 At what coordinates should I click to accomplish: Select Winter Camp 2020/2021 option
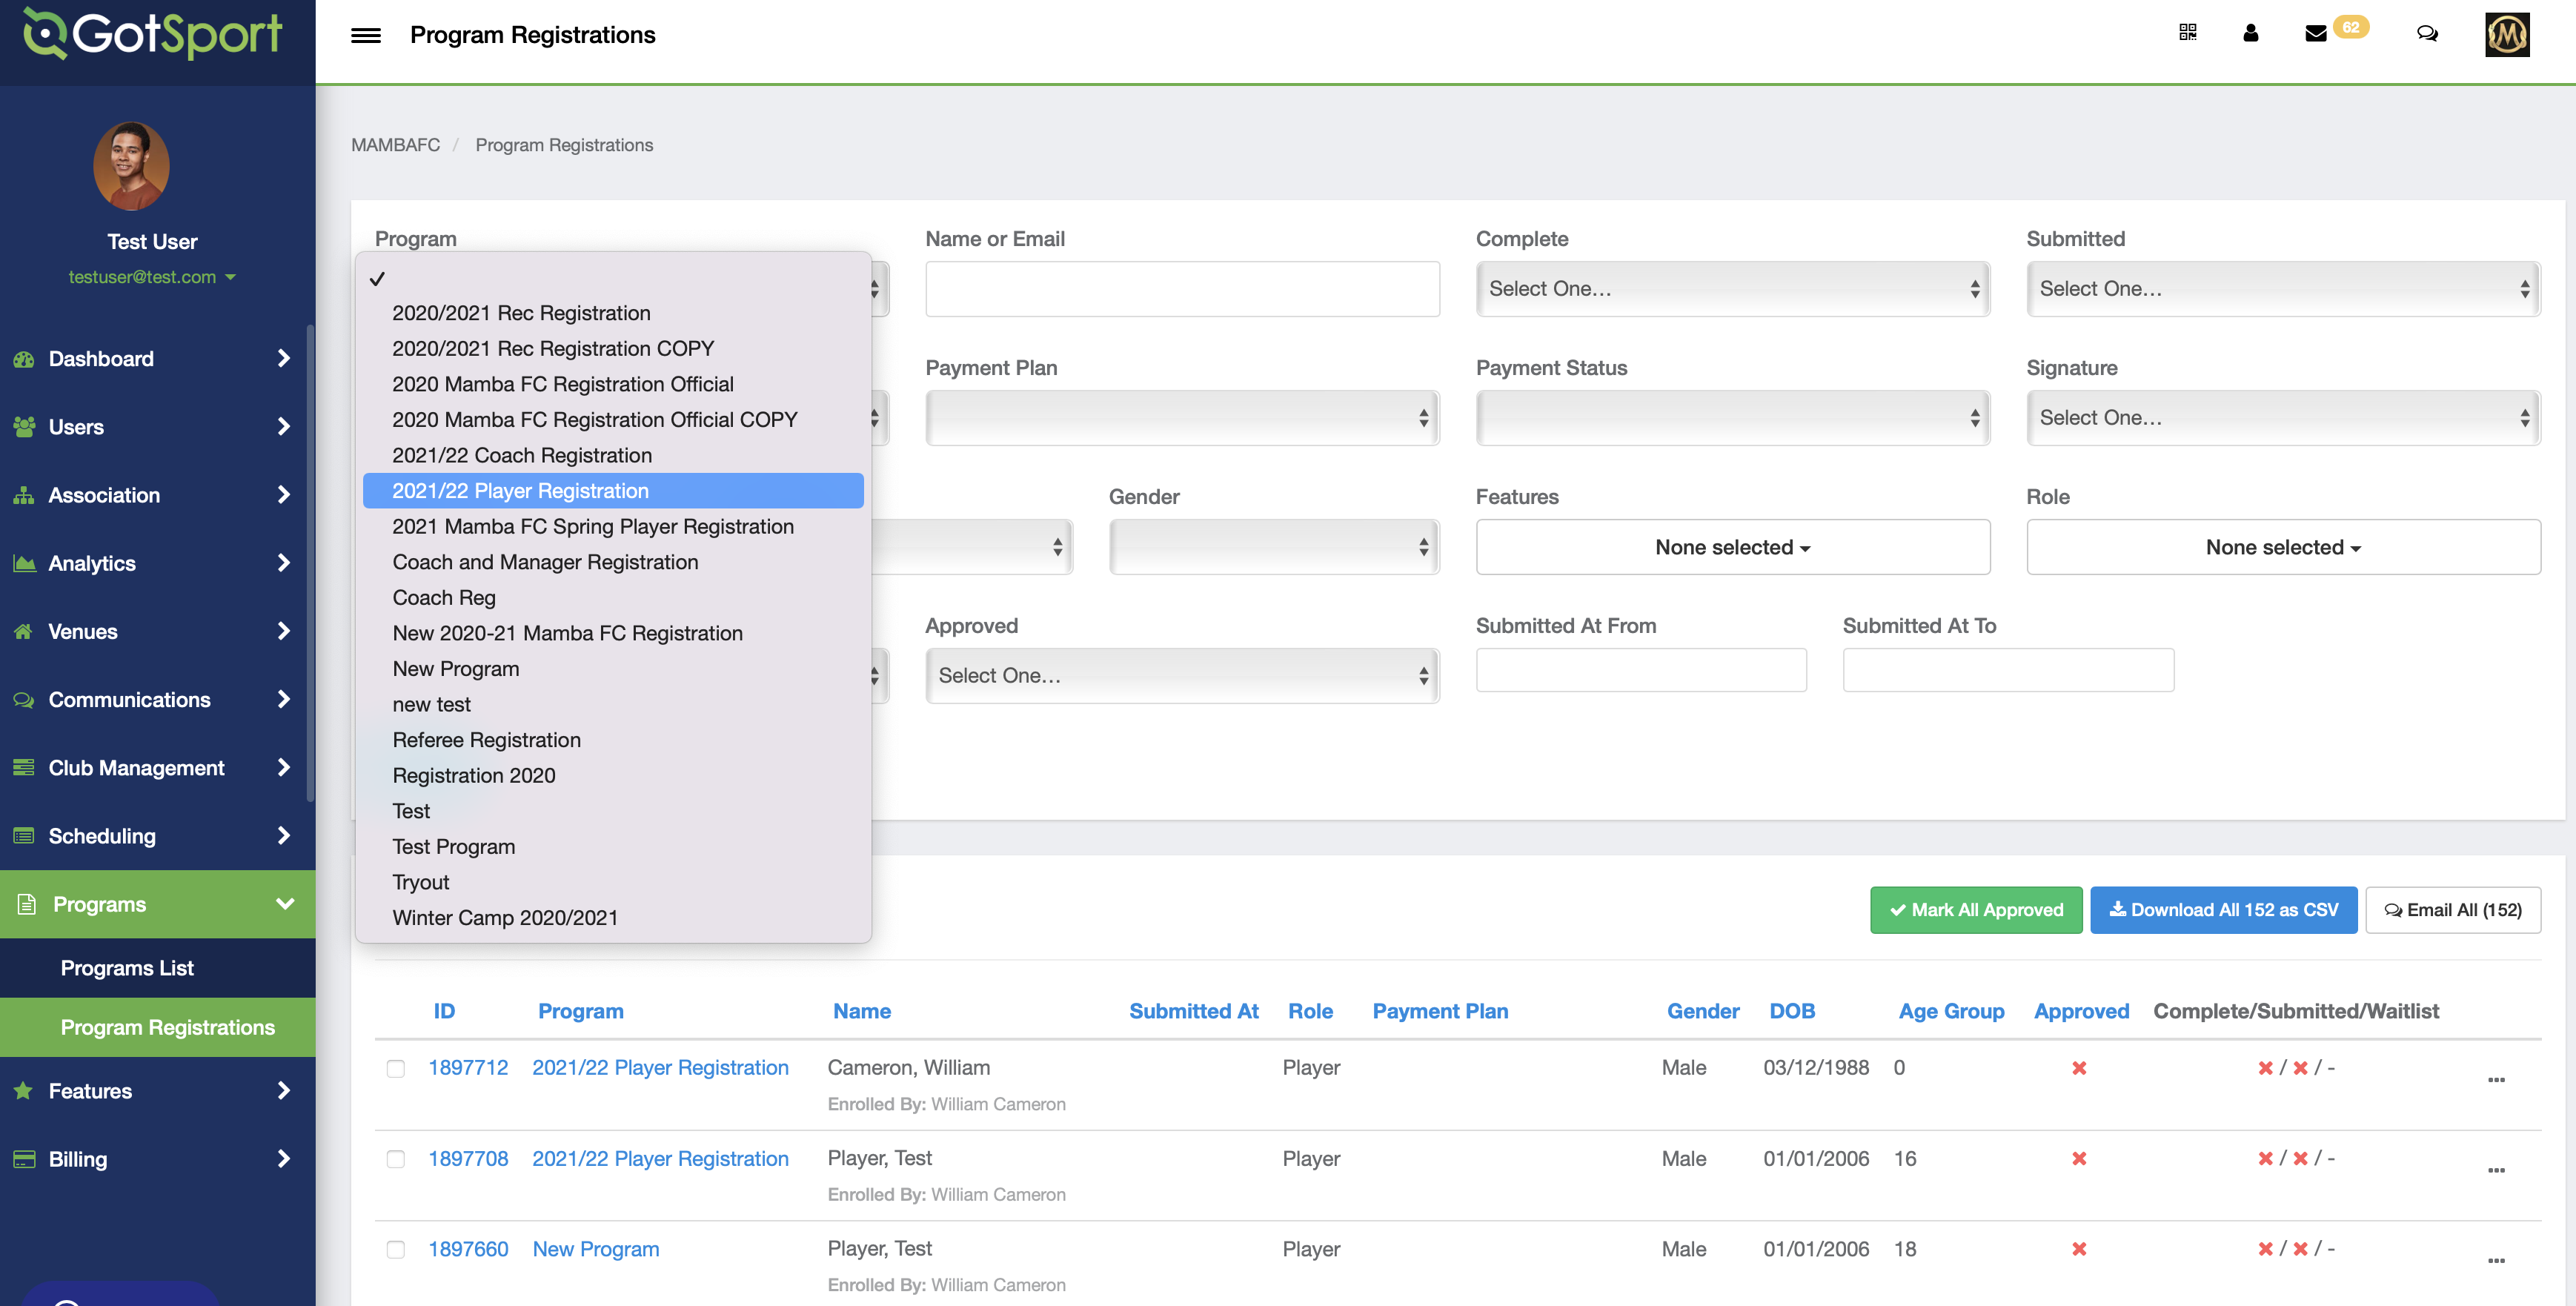[x=613, y=918]
